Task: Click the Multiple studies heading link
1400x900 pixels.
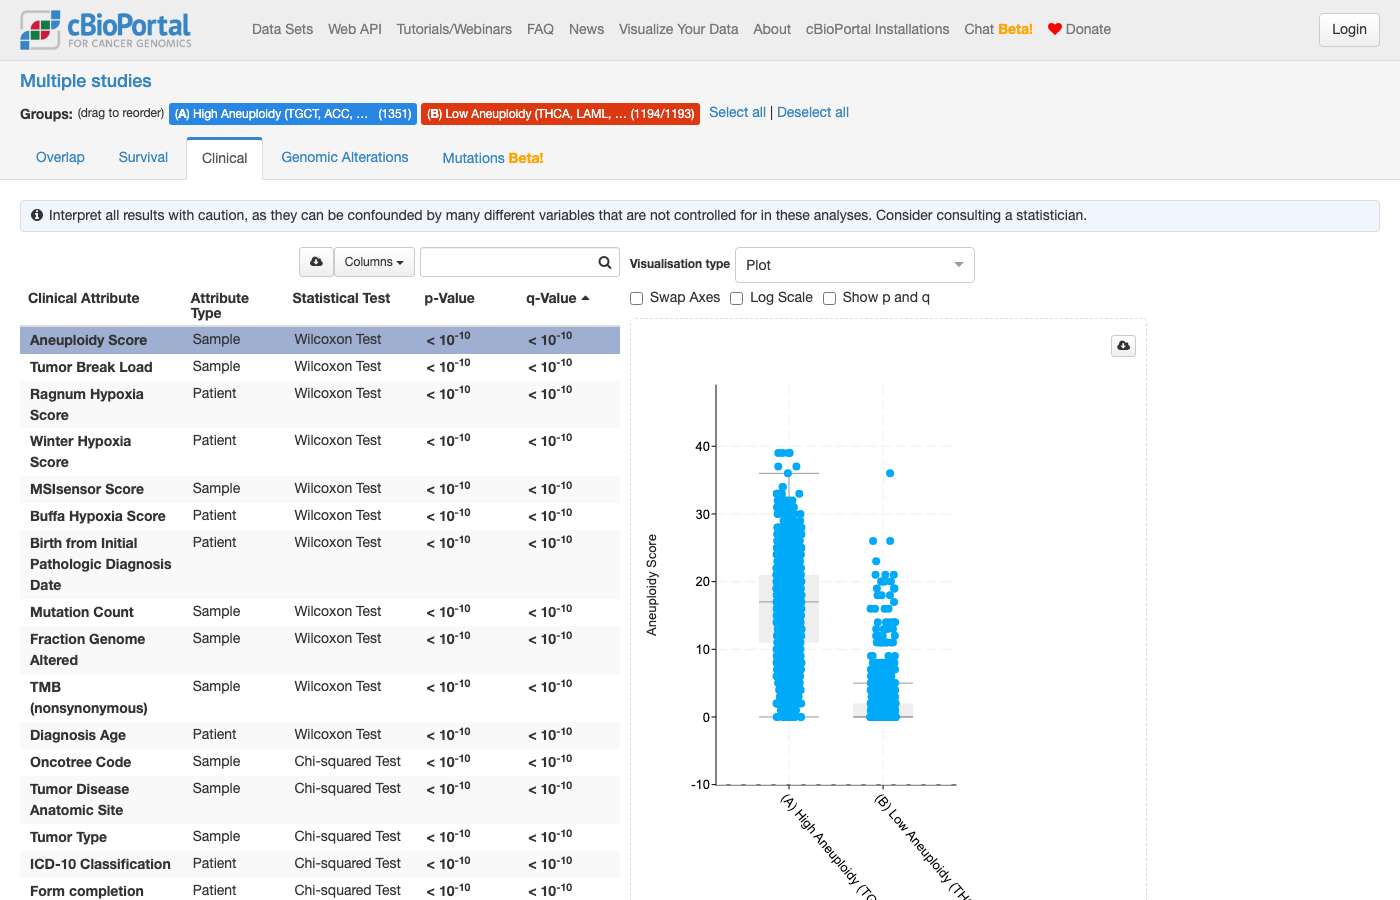Action: (x=86, y=81)
